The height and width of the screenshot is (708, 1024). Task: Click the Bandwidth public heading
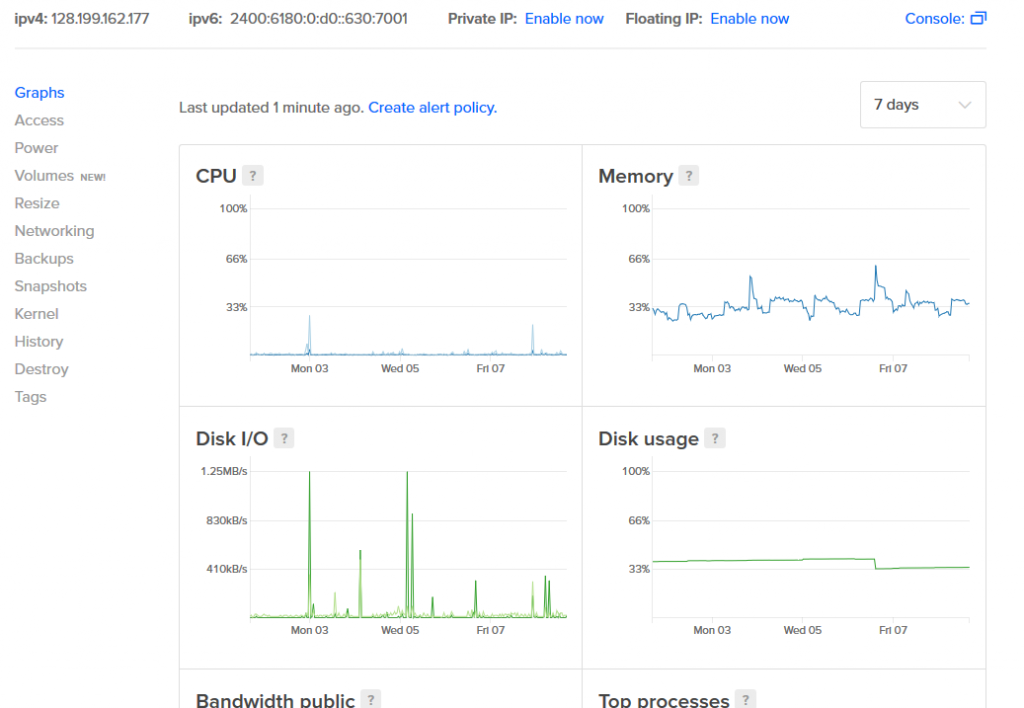click(275, 700)
